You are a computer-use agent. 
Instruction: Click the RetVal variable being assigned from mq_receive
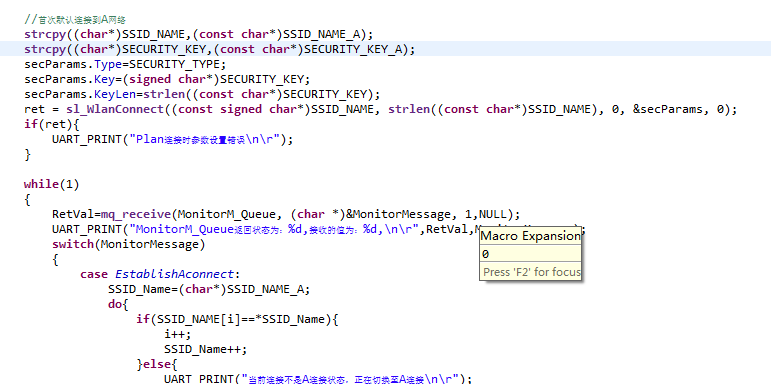[x=73, y=214]
